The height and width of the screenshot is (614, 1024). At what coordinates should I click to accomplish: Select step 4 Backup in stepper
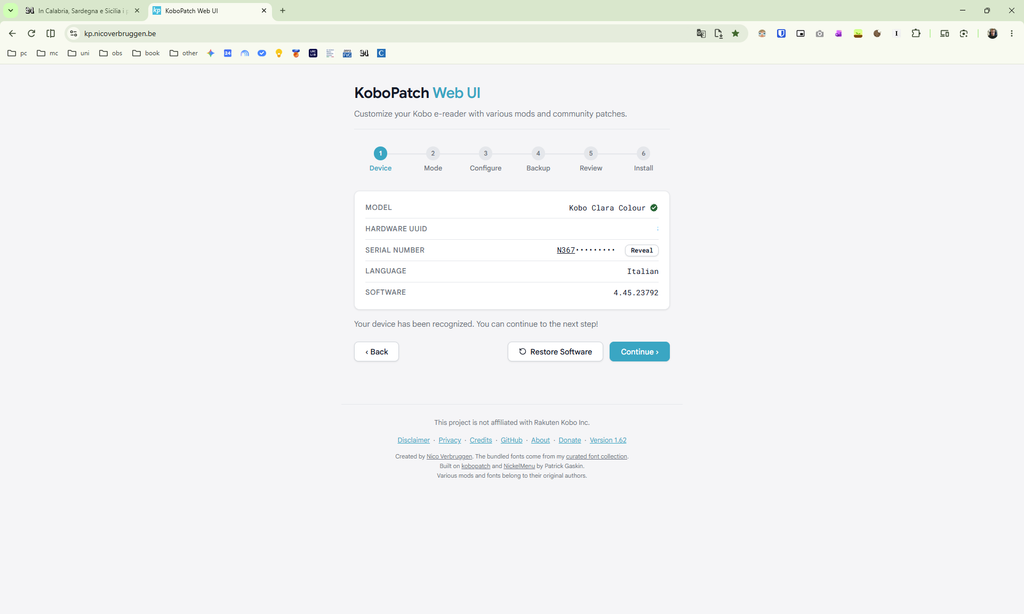pyautogui.click(x=538, y=159)
